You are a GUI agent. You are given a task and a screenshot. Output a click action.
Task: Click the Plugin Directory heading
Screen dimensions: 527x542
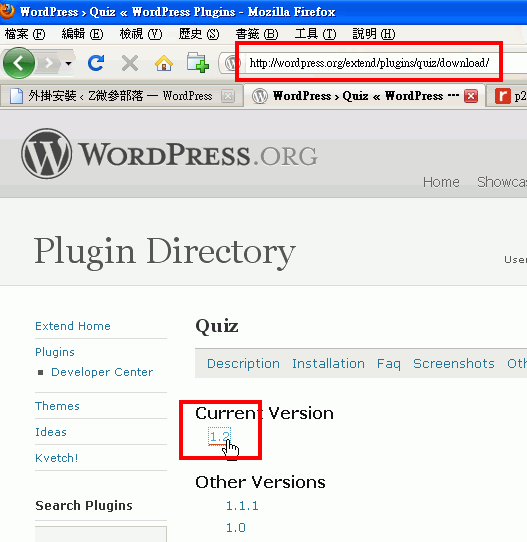165,252
